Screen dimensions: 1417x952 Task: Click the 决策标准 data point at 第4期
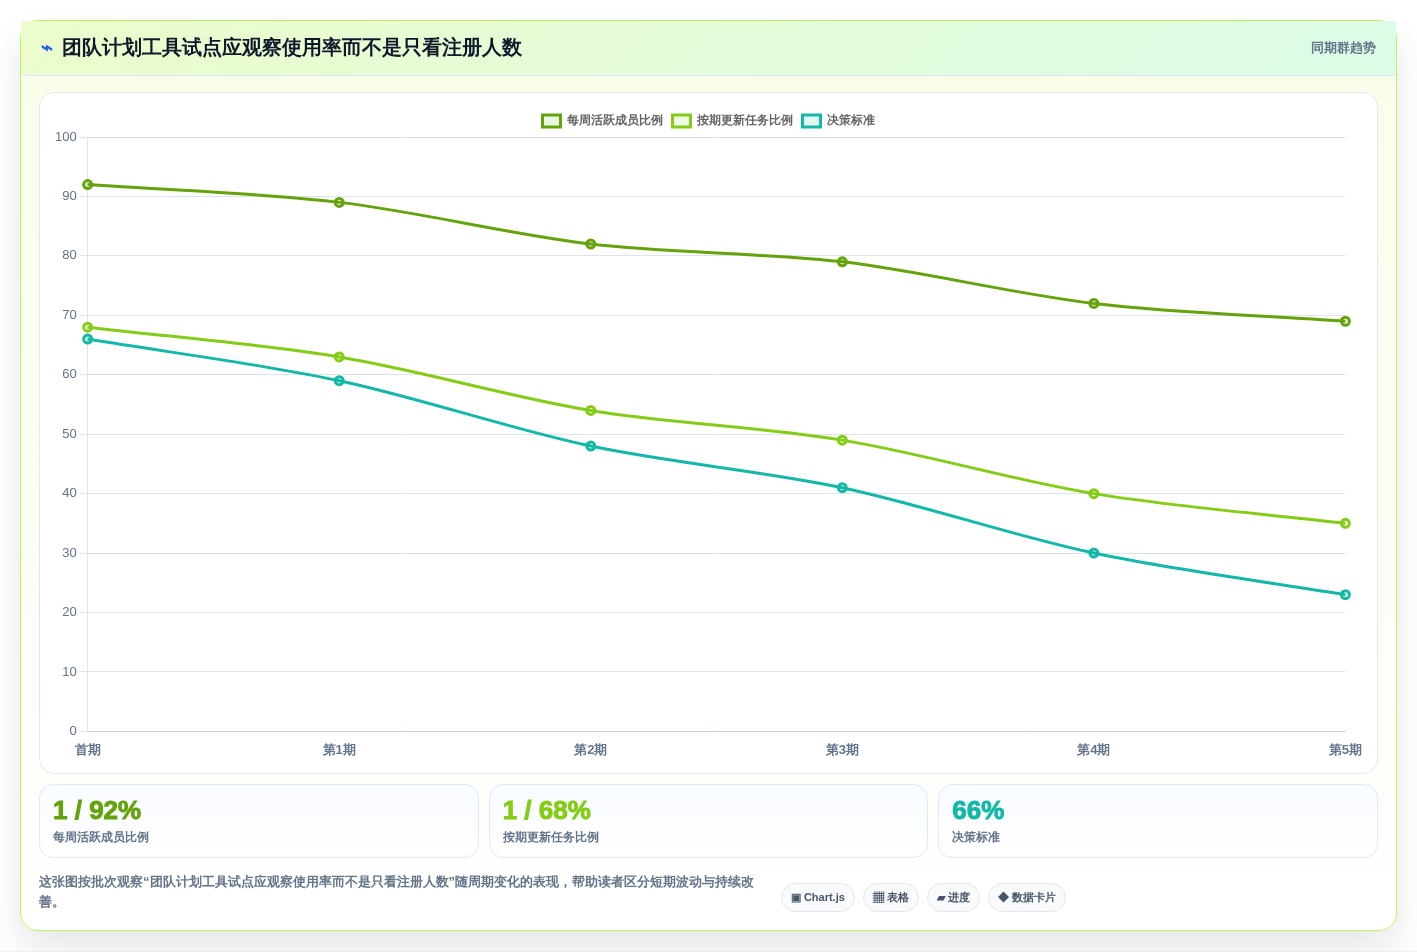point(1094,553)
